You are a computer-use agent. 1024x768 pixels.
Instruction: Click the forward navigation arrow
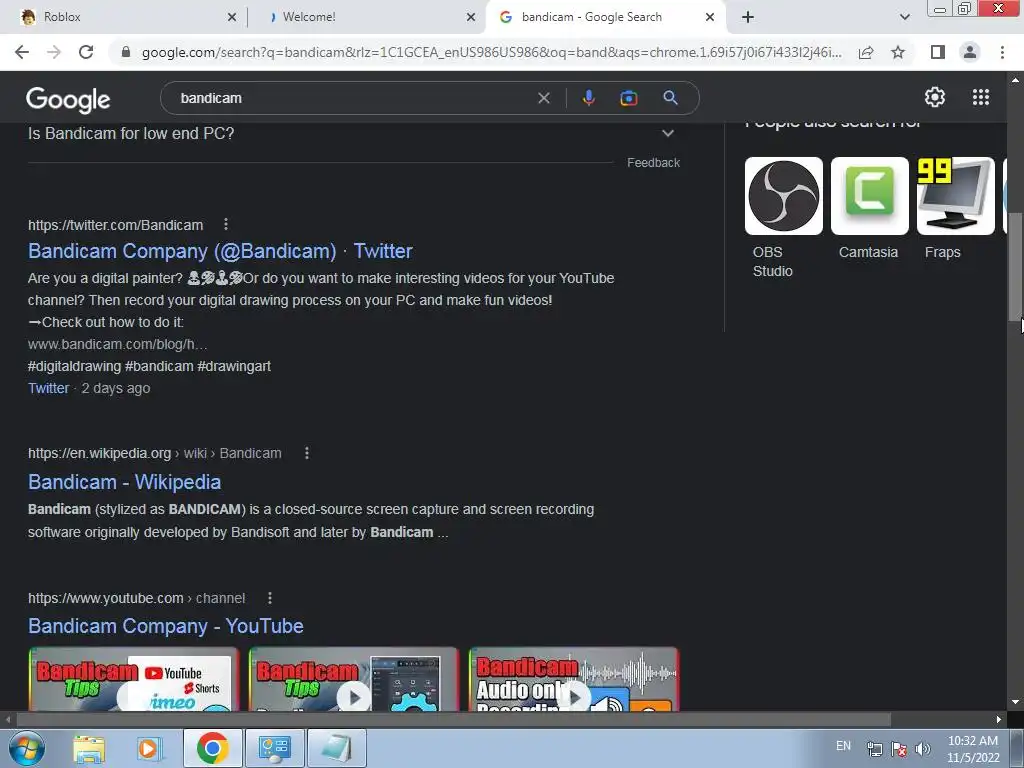click(x=54, y=52)
